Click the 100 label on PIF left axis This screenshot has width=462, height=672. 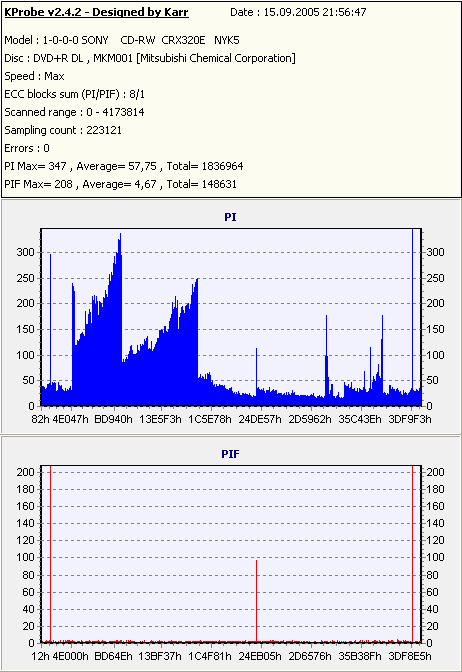coord(25,557)
